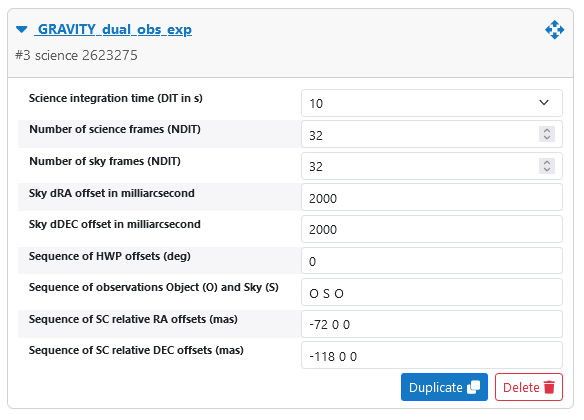Open the Science integration time dropdown

pyautogui.click(x=432, y=103)
